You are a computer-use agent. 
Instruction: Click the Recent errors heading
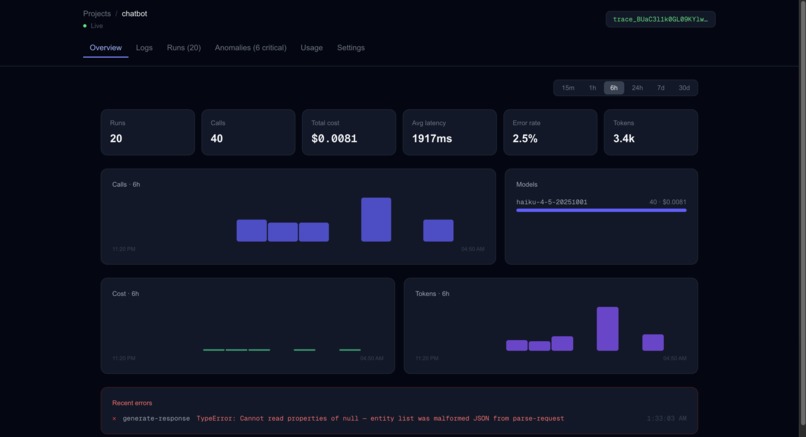(x=132, y=403)
